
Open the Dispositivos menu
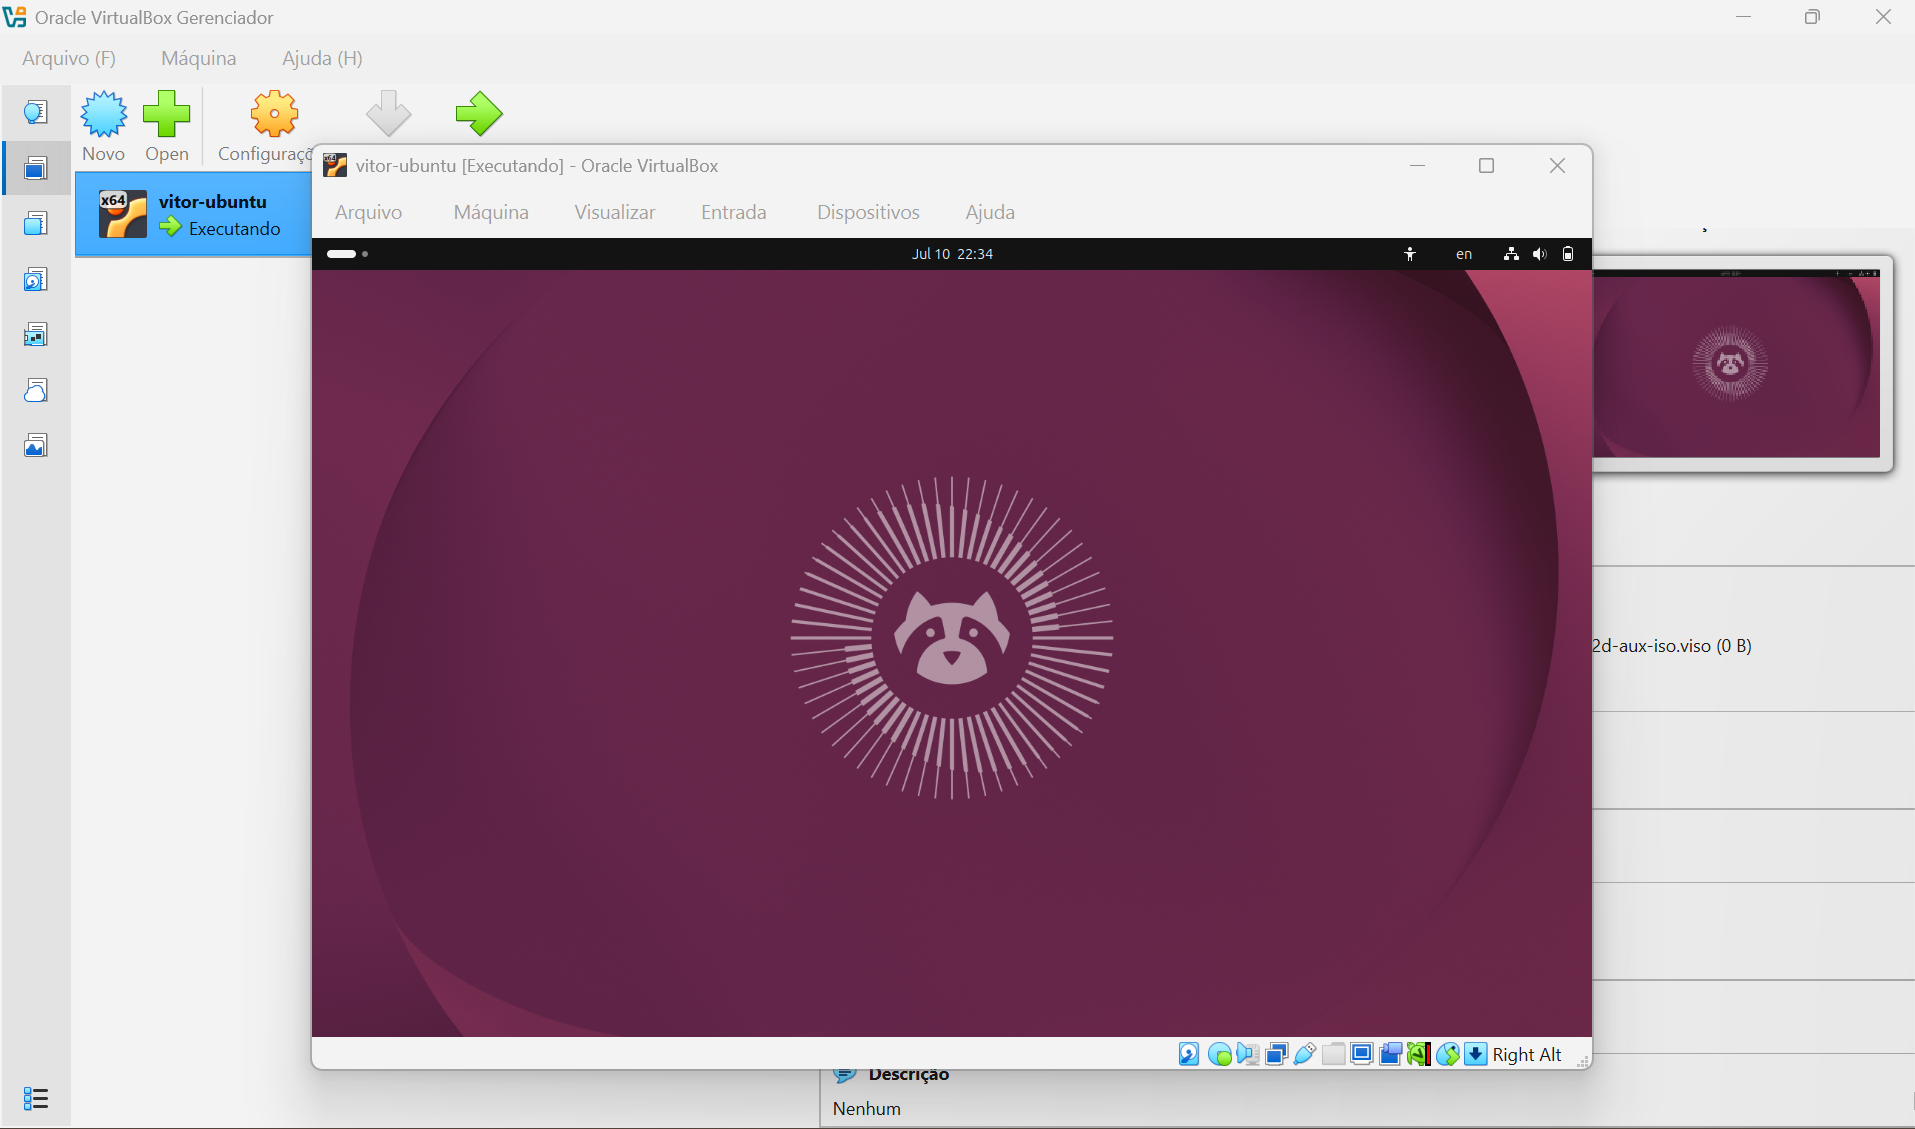(868, 212)
